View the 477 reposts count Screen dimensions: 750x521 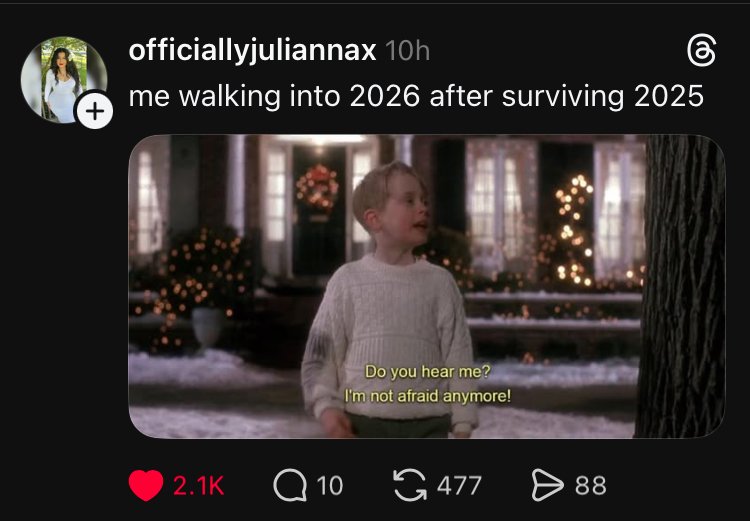[x=459, y=486]
